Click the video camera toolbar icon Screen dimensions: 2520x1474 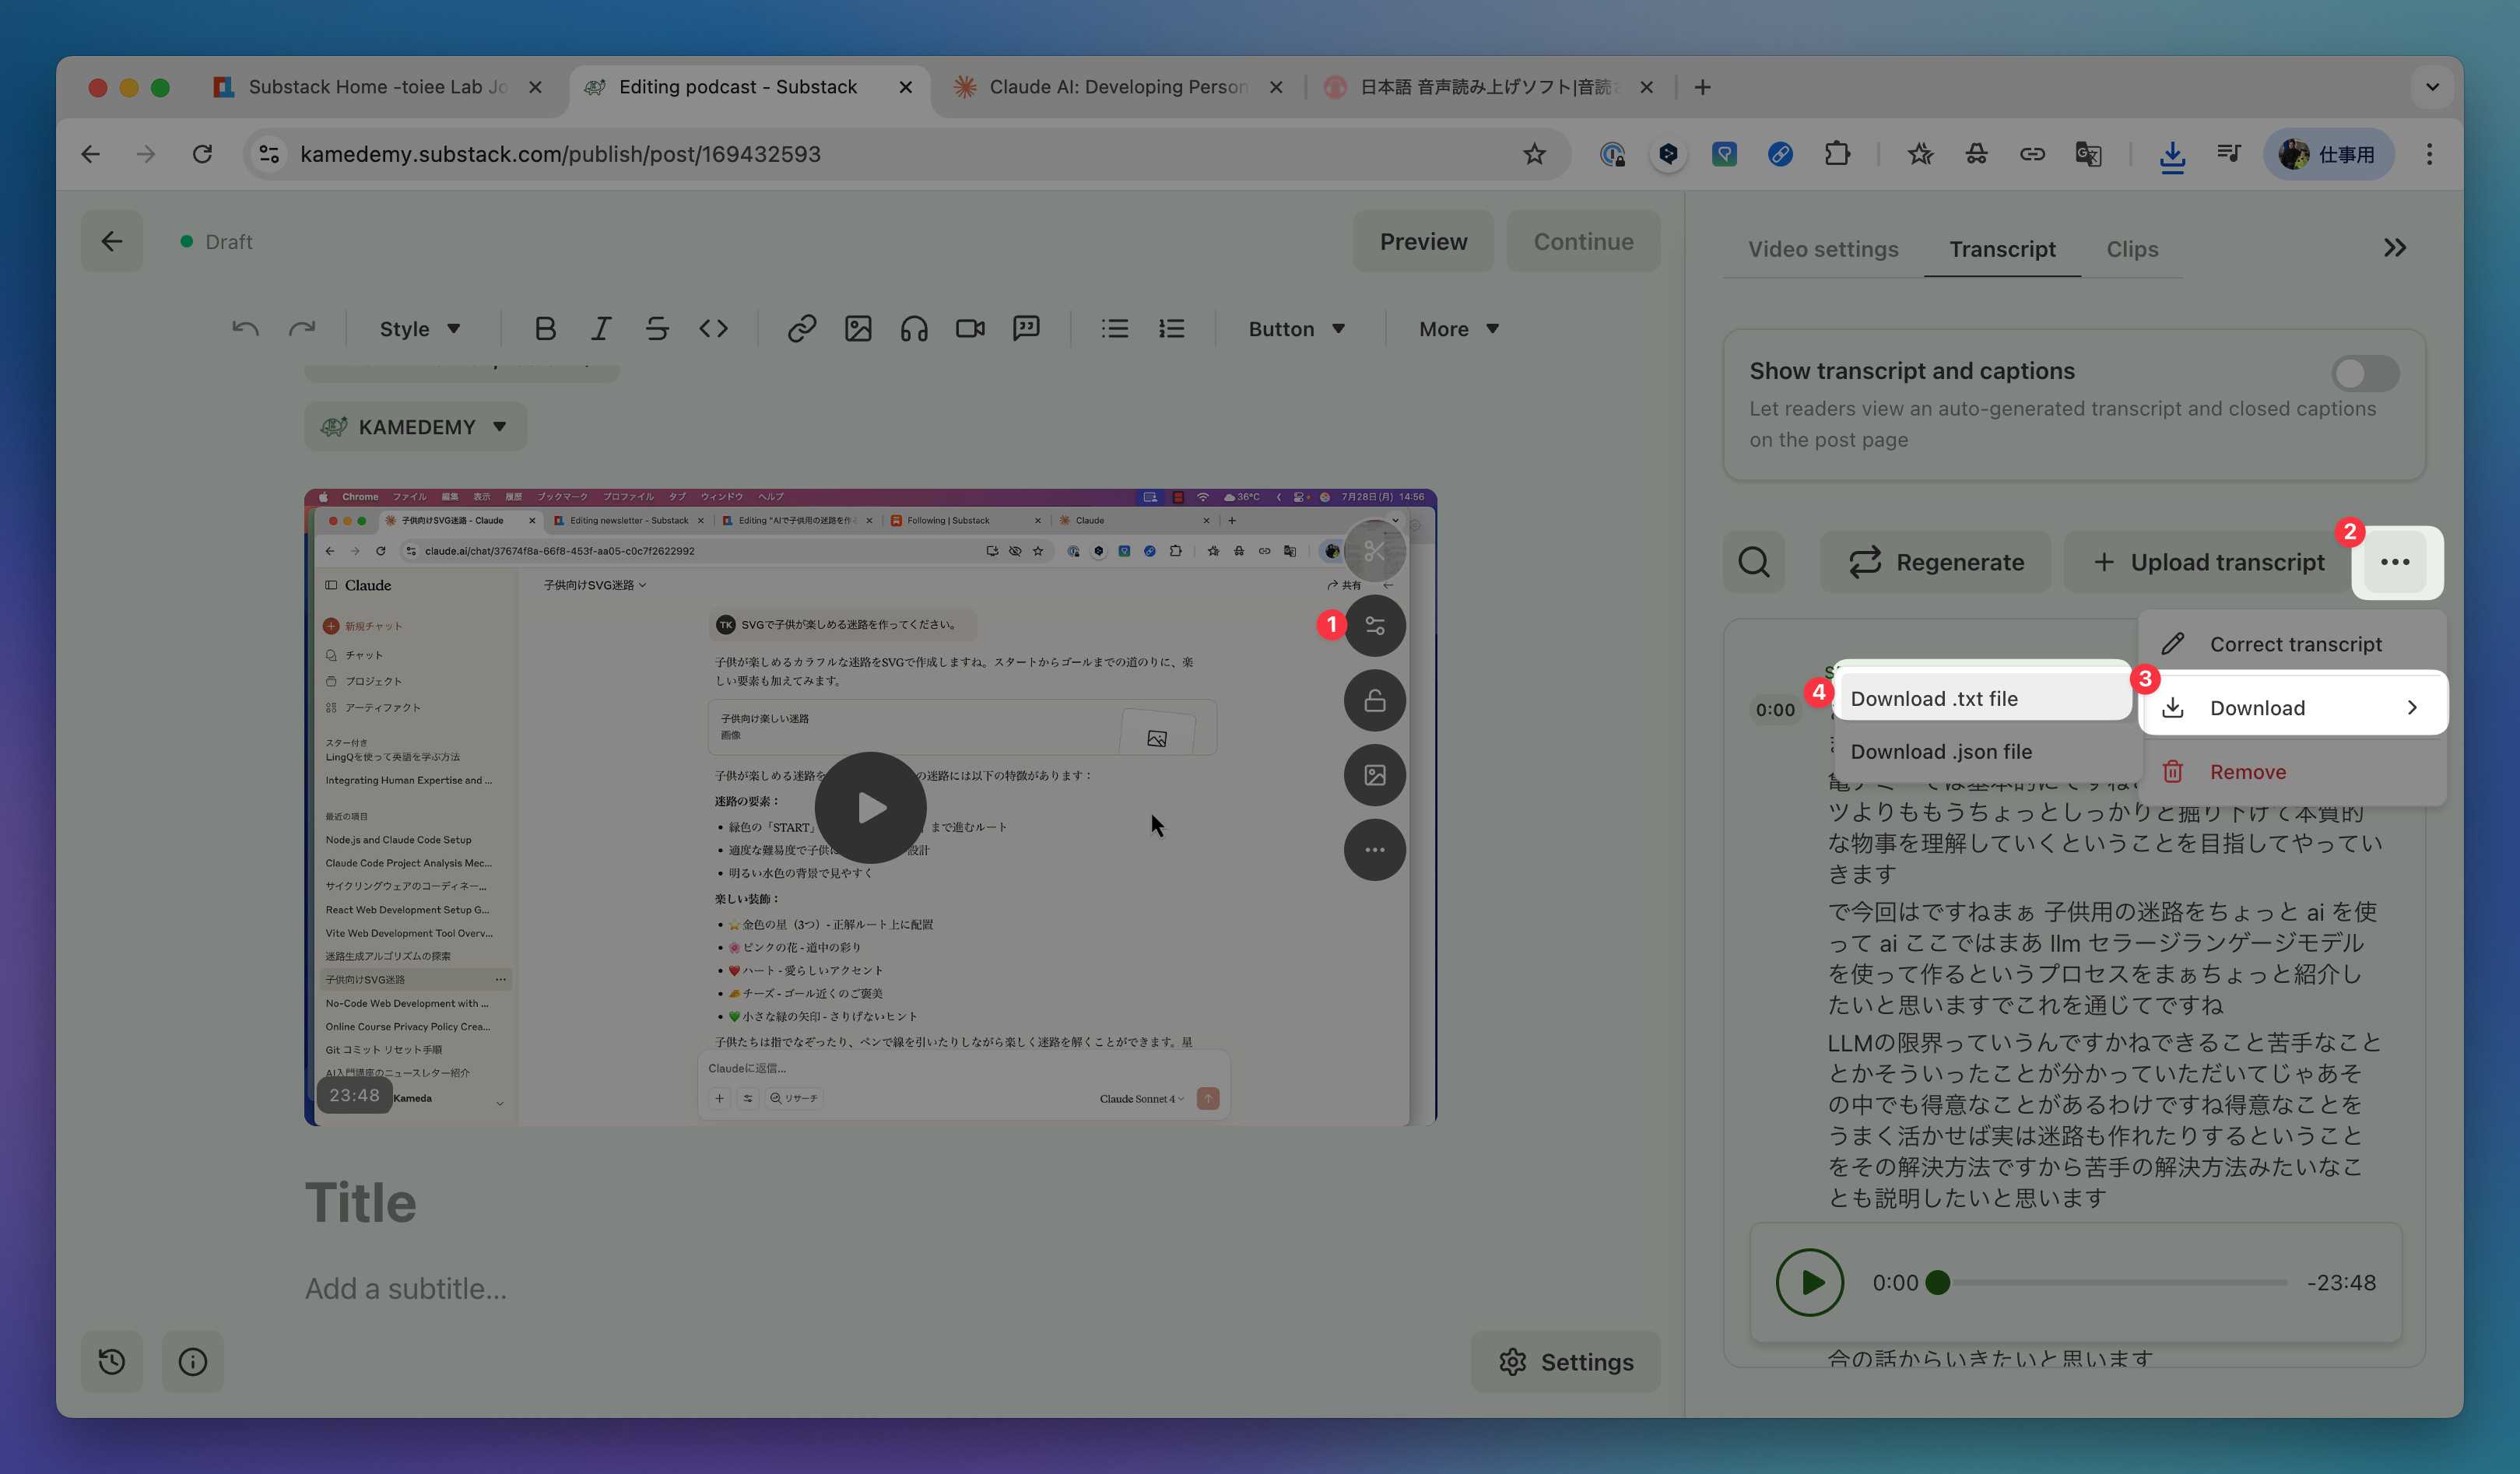970,329
